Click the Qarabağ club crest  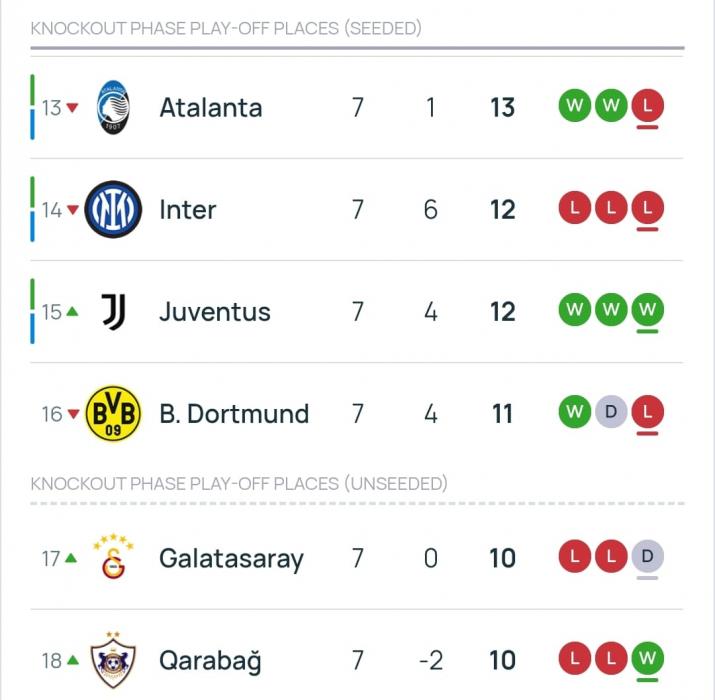pyautogui.click(x=113, y=660)
